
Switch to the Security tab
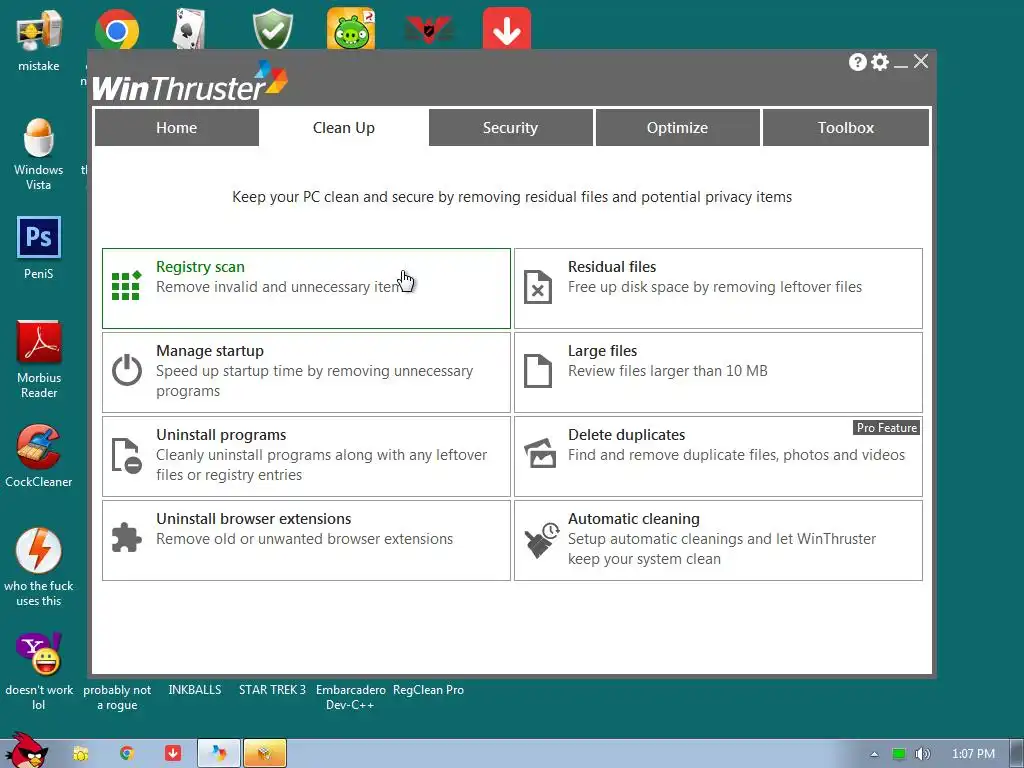point(510,127)
